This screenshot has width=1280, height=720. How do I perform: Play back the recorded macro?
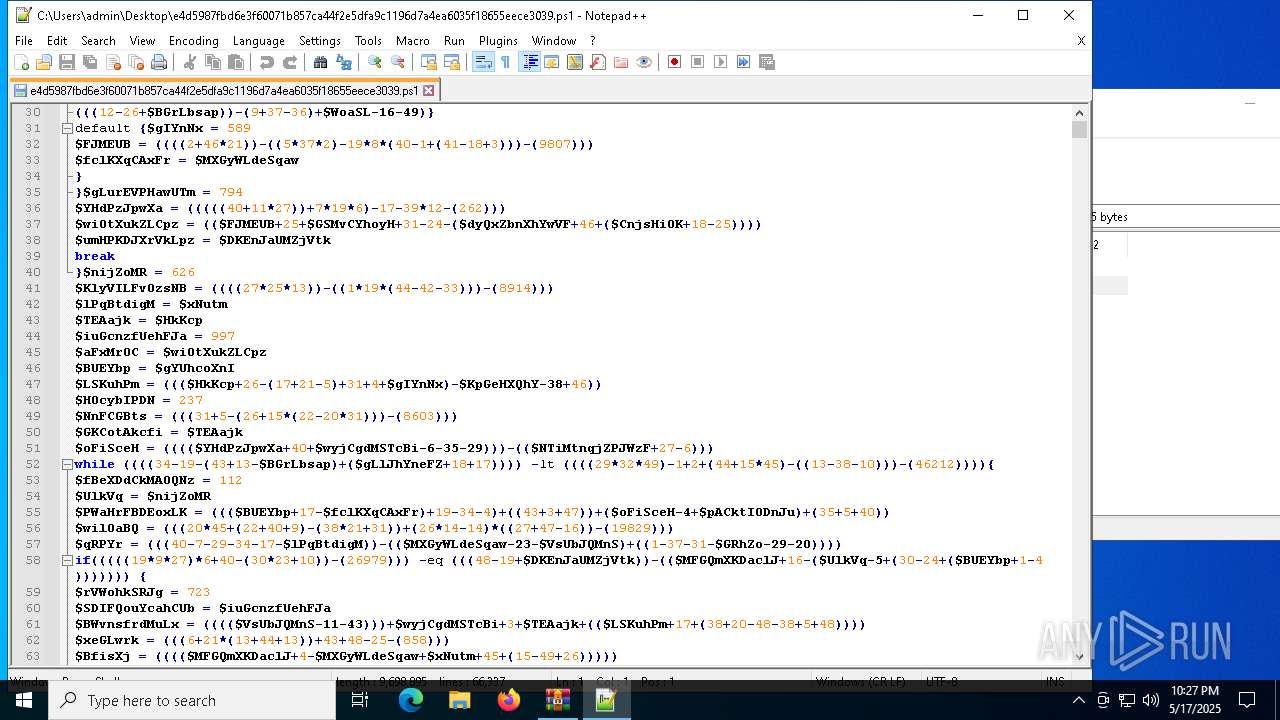pyautogui.click(x=721, y=62)
